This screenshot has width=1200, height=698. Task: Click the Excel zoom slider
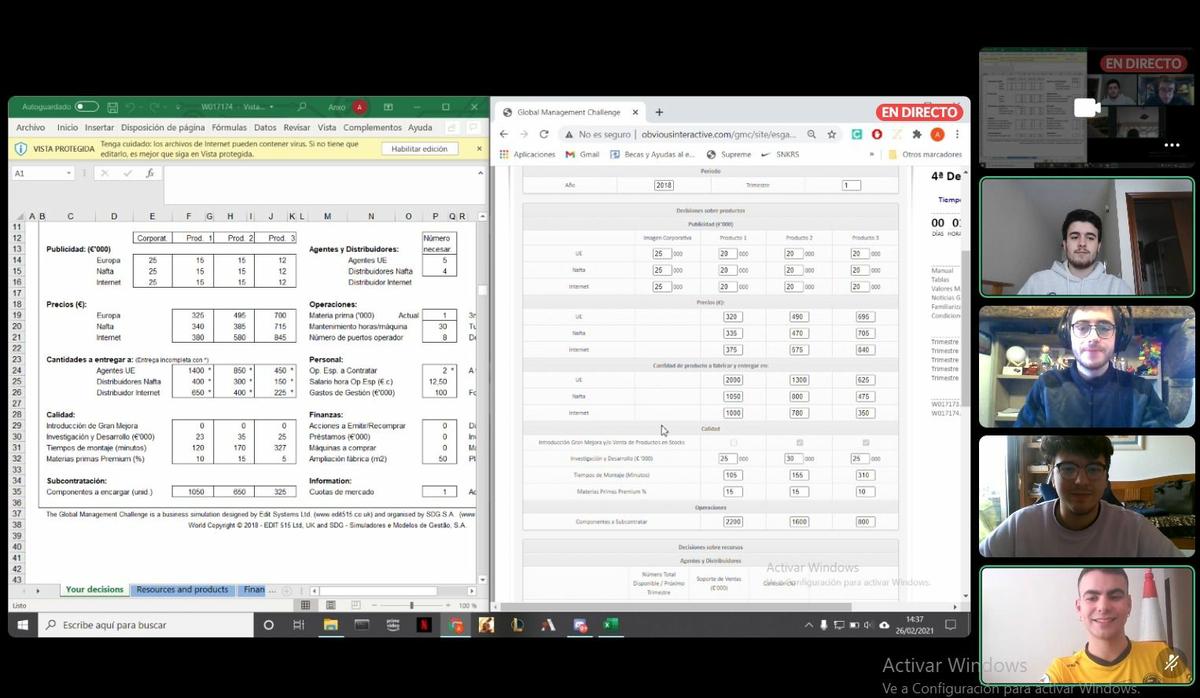click(x=412, y=606)
